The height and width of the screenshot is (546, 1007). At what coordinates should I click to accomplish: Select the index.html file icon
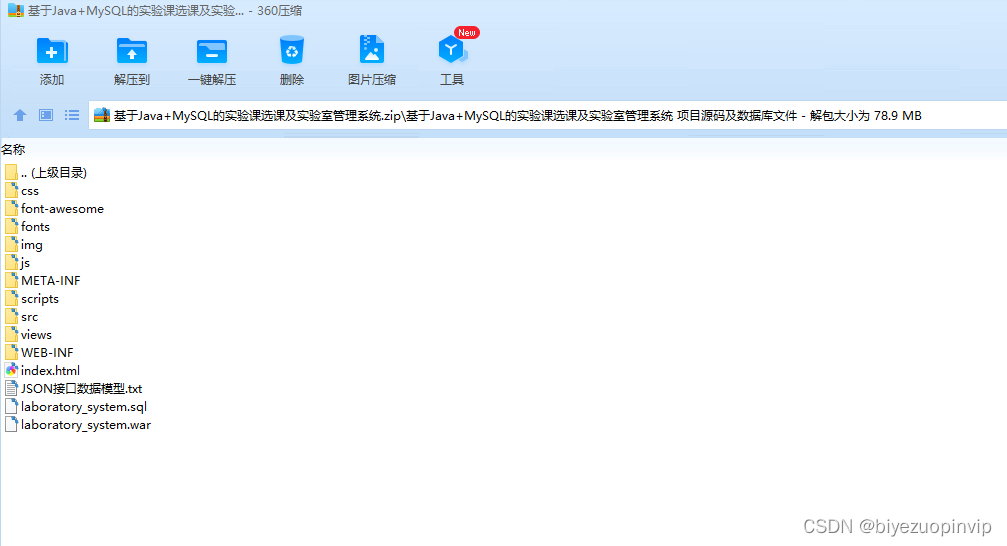tap(11, 370)
